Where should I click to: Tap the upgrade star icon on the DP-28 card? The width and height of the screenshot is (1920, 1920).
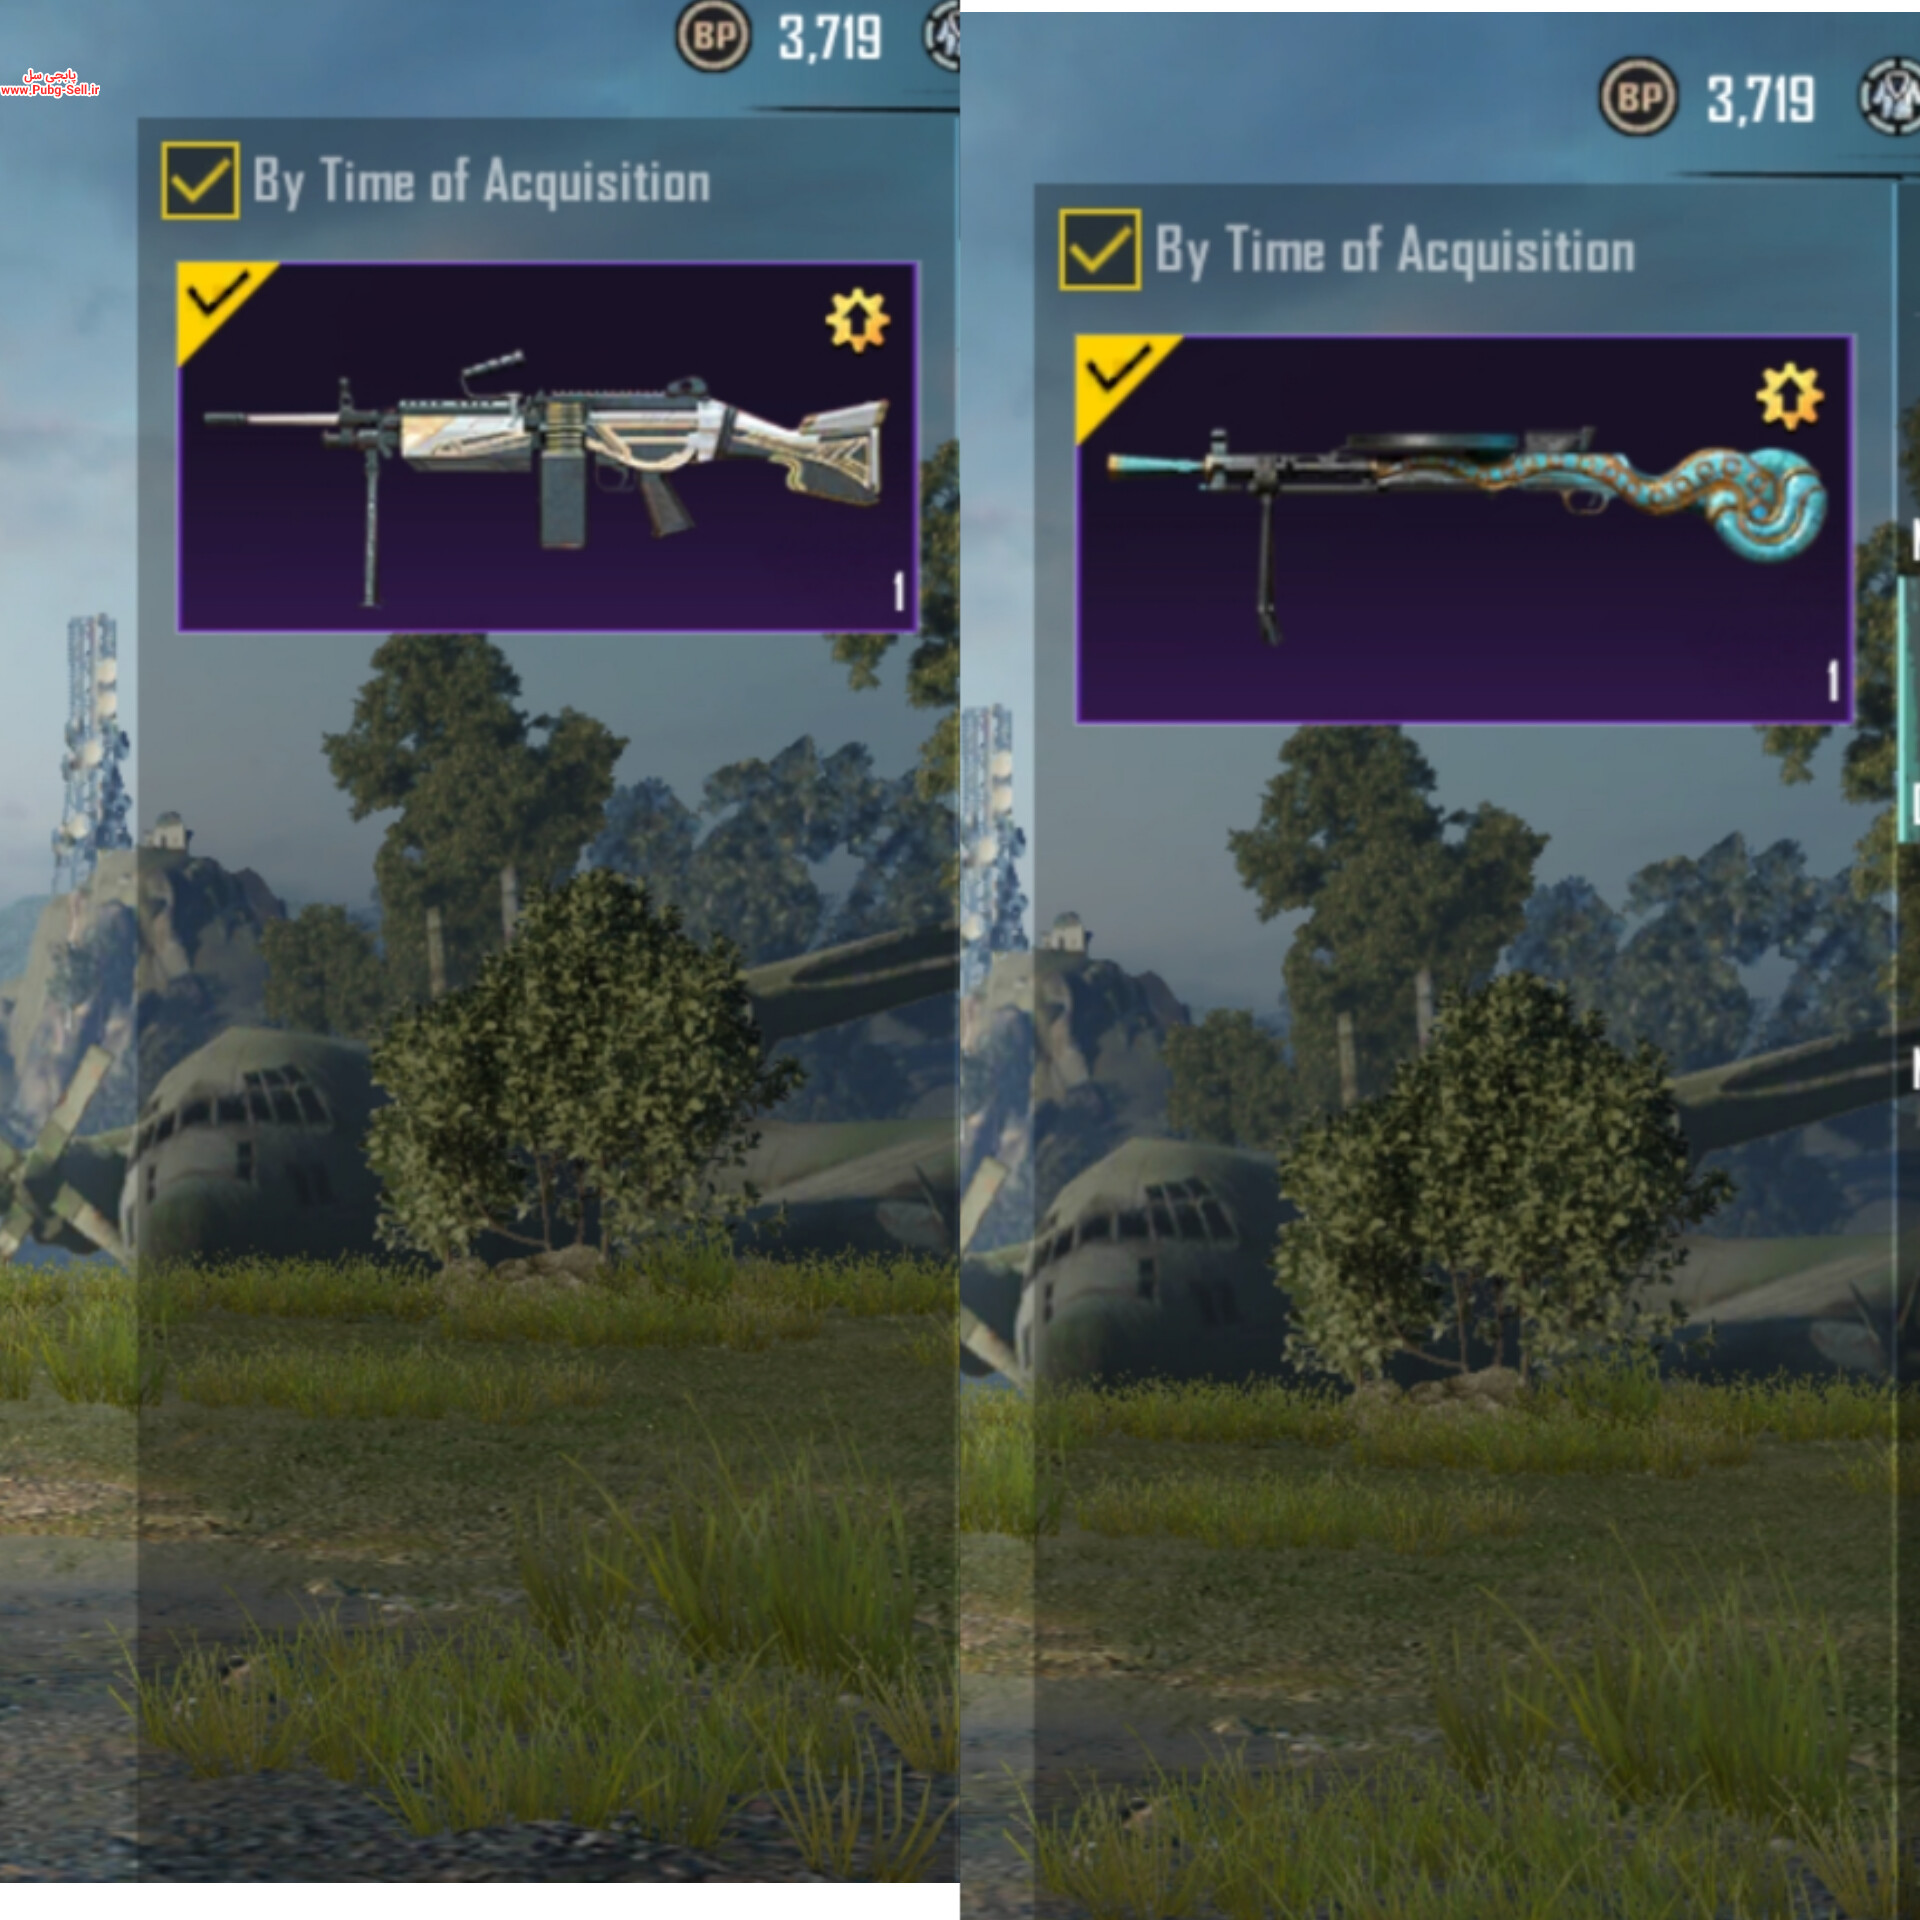tap(1790, 397)
